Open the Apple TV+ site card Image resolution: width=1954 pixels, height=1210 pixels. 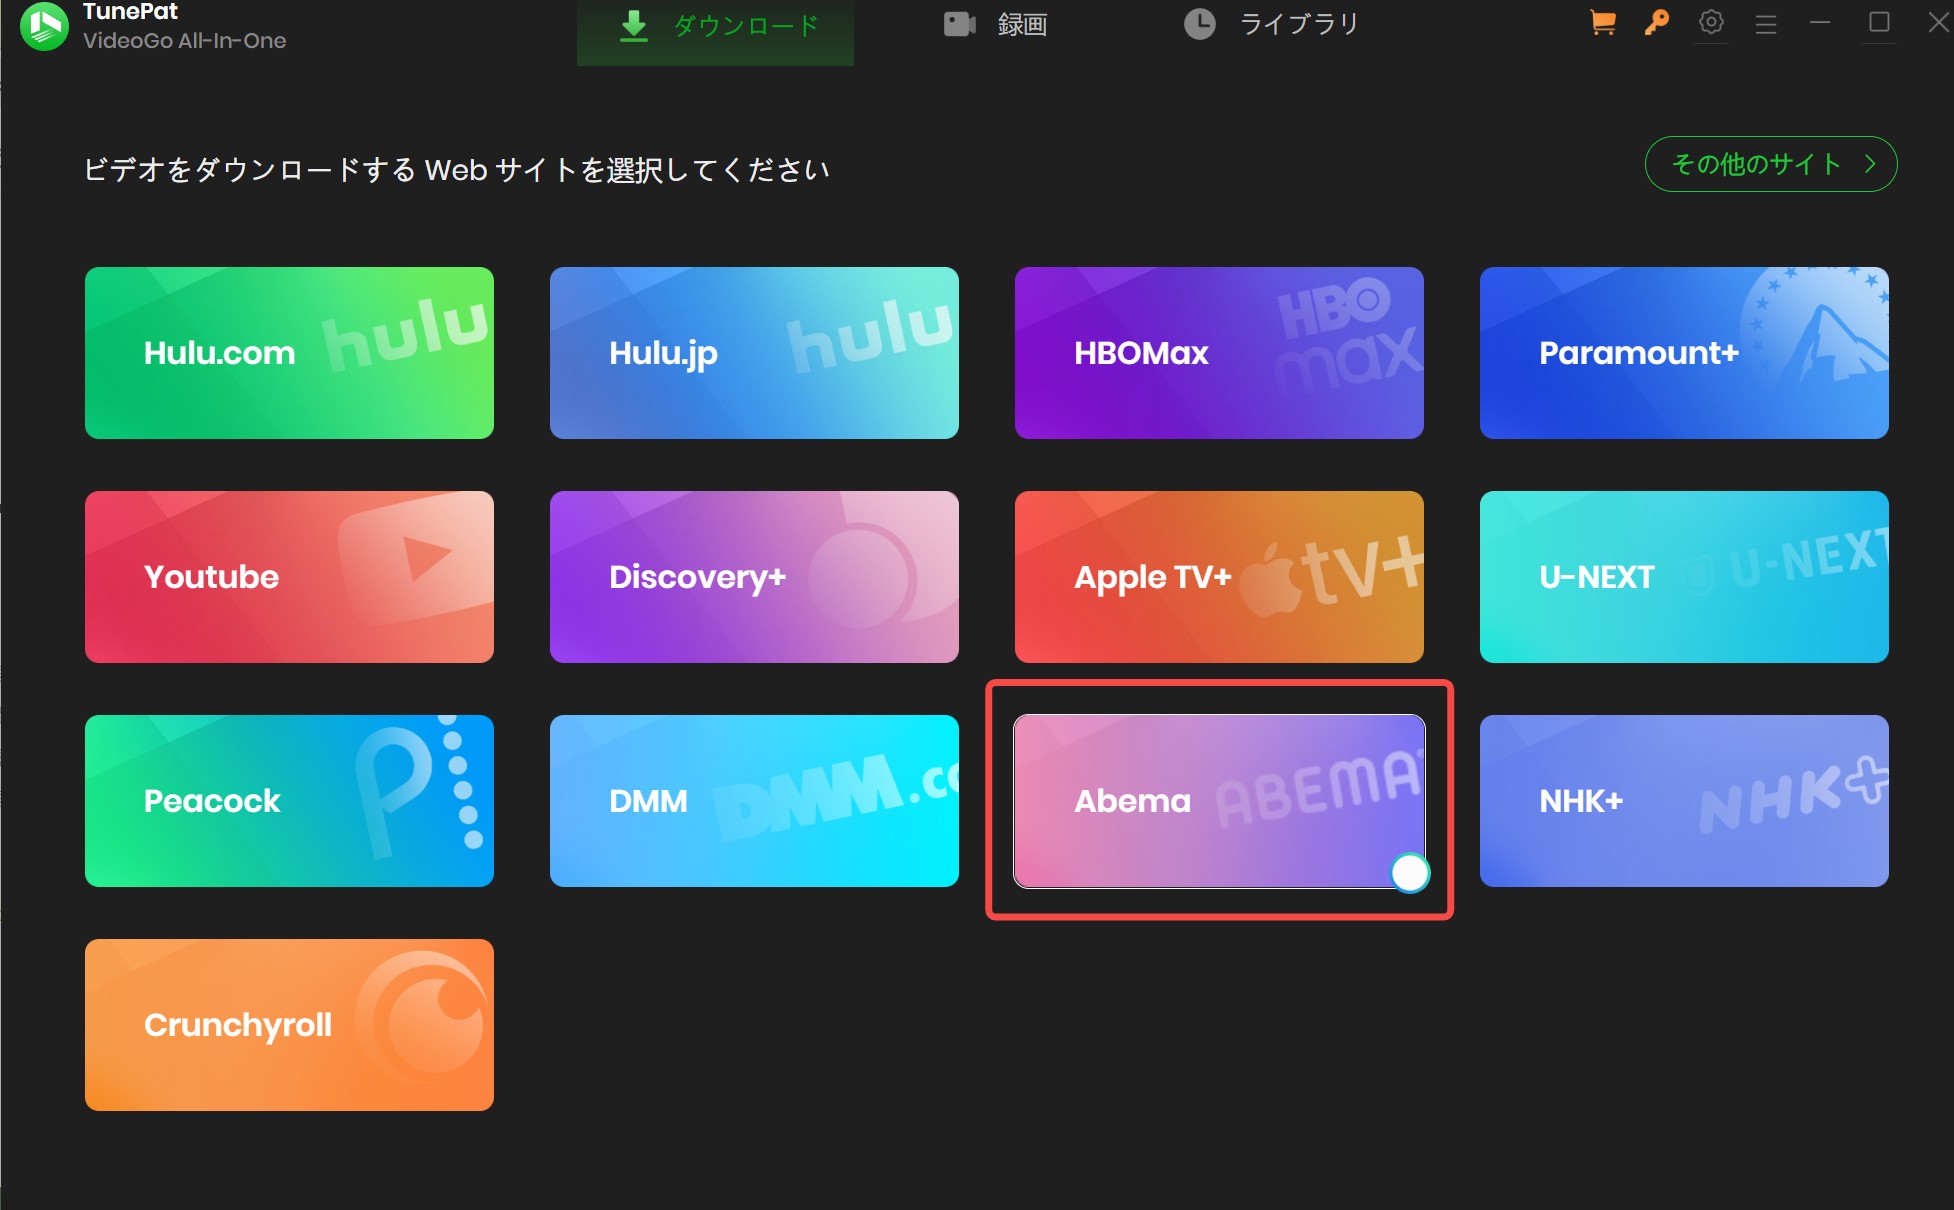click(1219, 577)
